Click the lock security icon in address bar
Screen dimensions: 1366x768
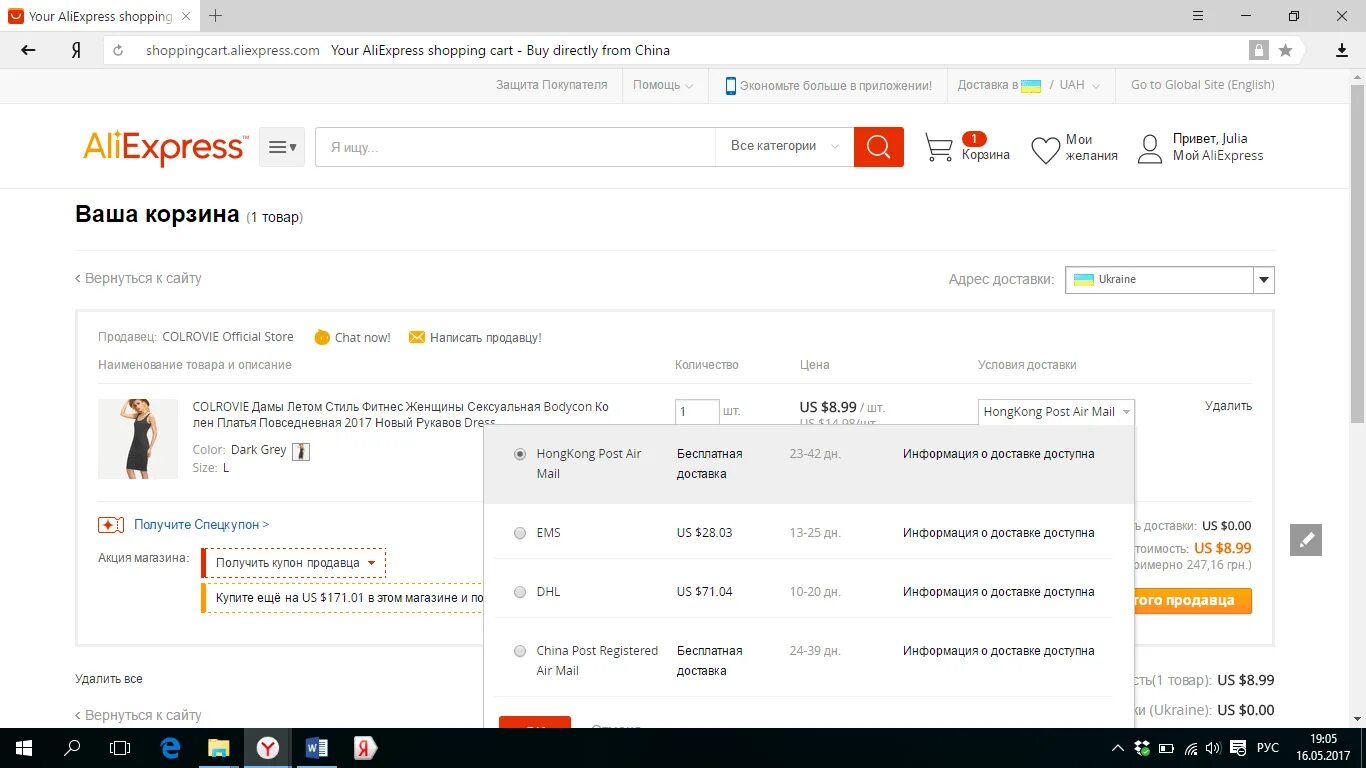1258,50
